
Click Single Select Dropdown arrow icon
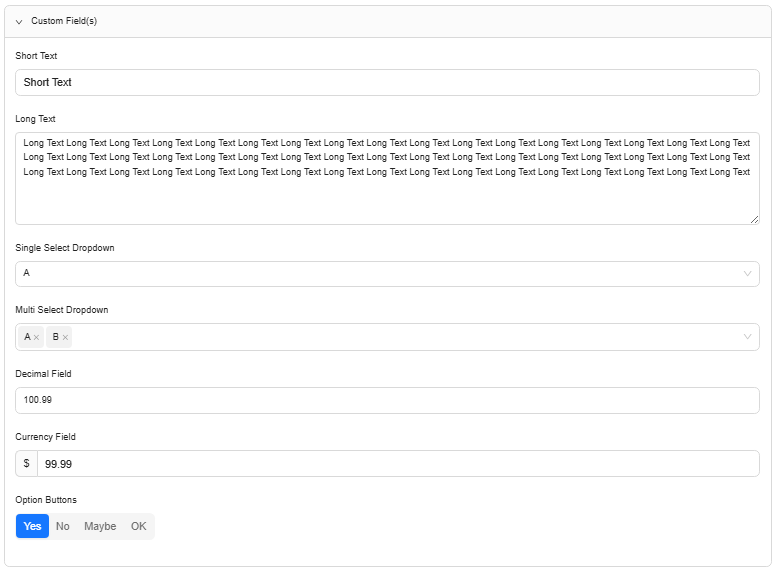(x=747, y=273)
